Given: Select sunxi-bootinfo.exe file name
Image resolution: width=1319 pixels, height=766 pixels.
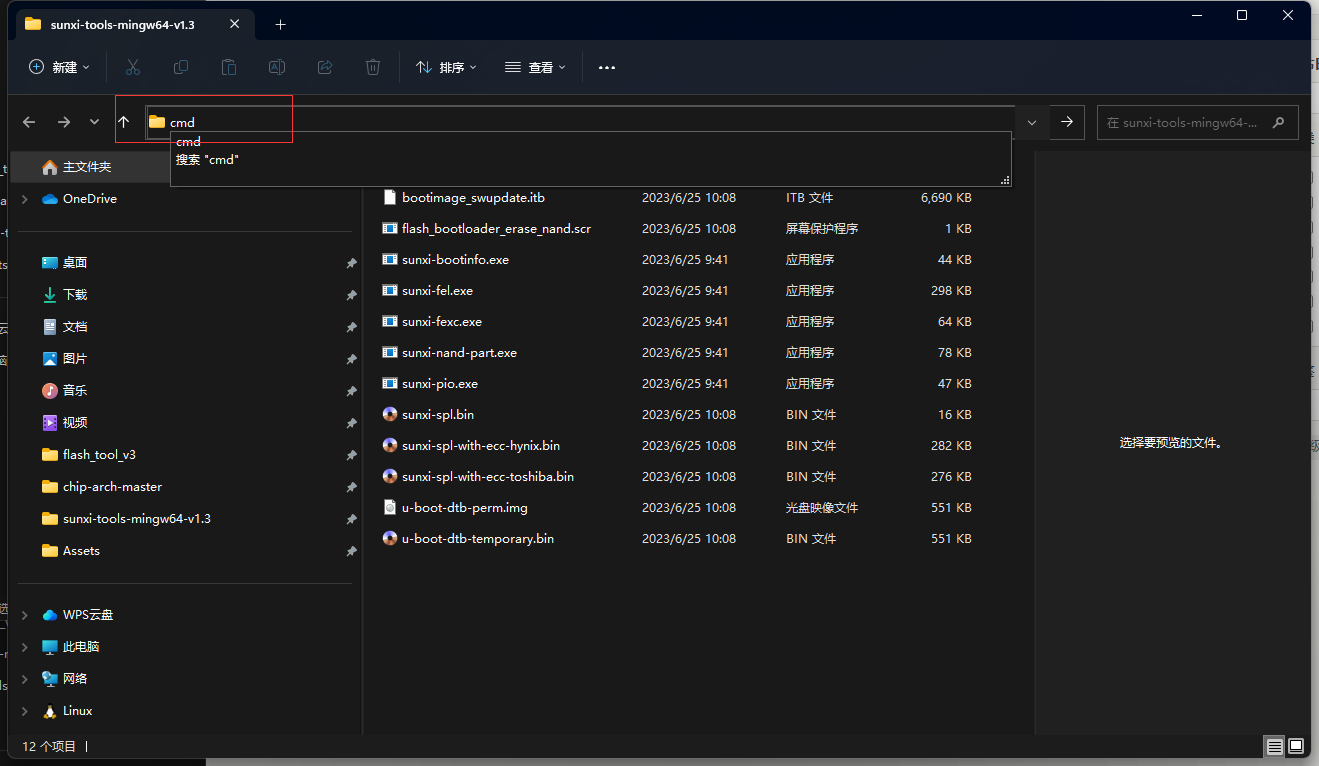Looking at the screenshot, I should tap(455, 259).
